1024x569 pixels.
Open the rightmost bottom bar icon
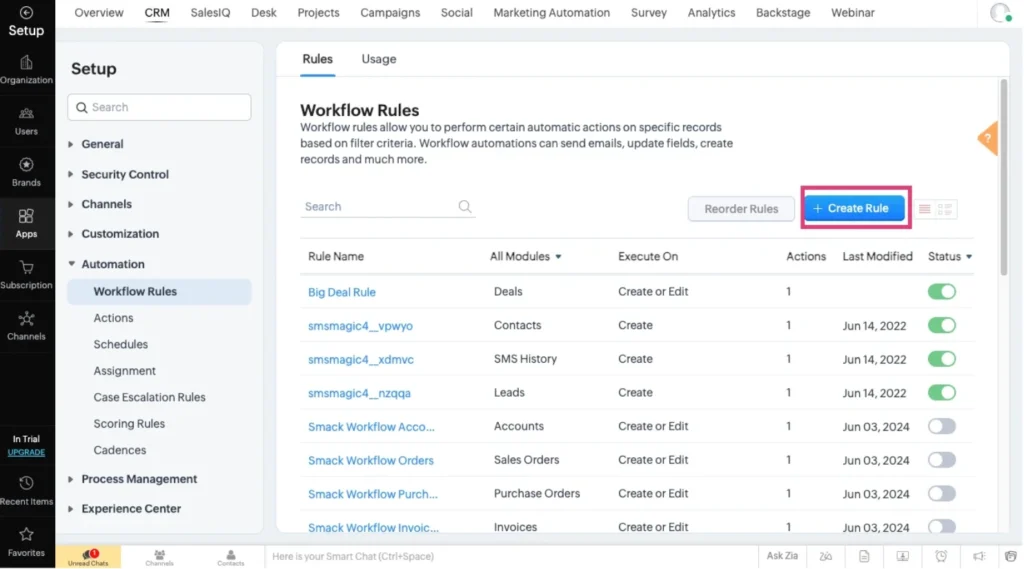[x=1011, y=557]
